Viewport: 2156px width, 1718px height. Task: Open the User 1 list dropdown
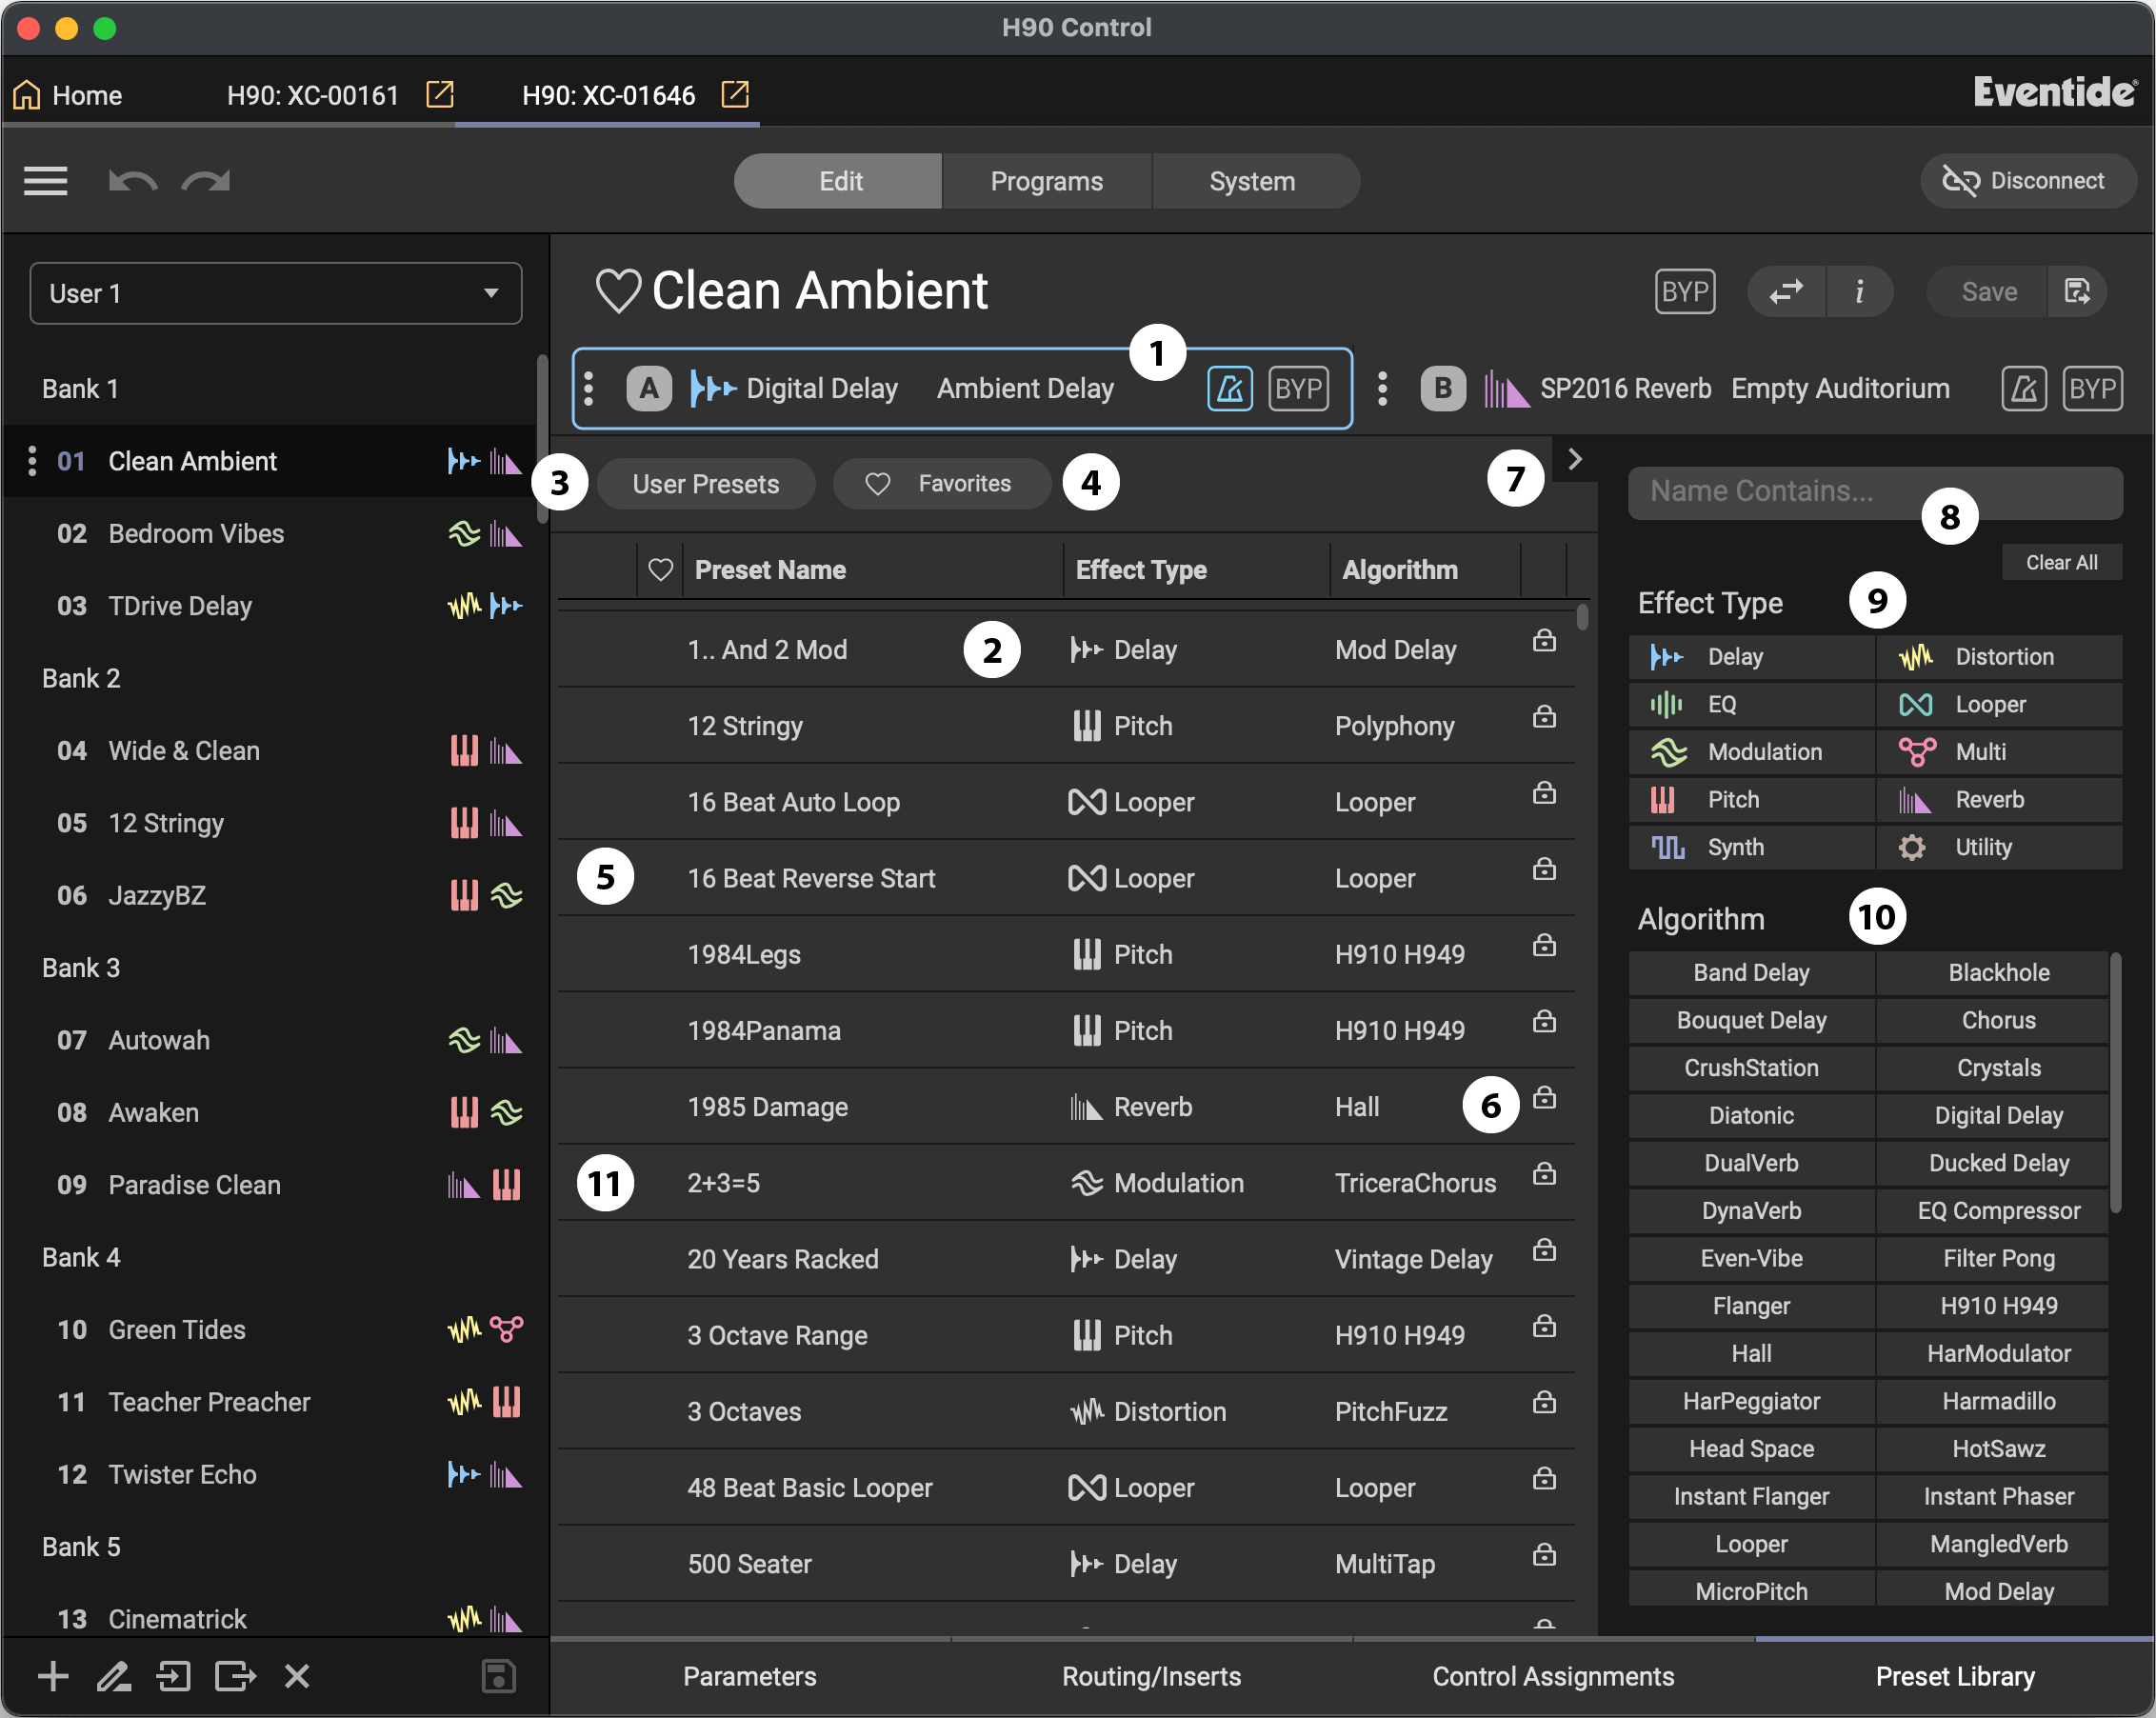pyautogui.click(x=276, y=293)
